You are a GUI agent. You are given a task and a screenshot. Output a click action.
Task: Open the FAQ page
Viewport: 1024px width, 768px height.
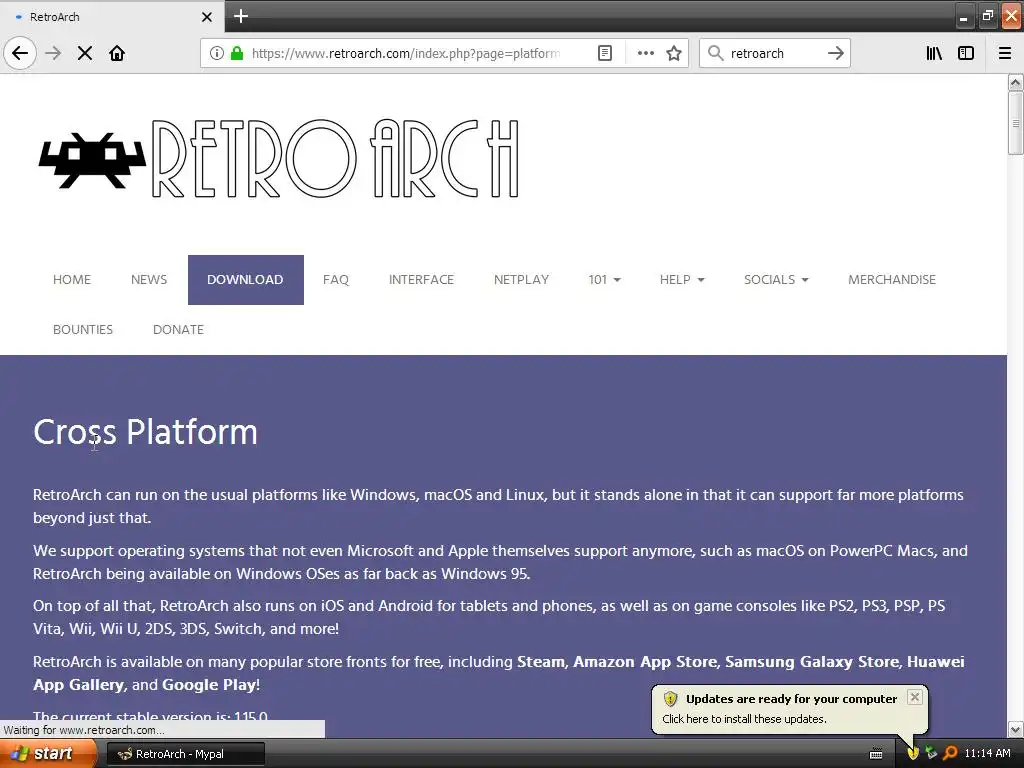coord(336,280)
